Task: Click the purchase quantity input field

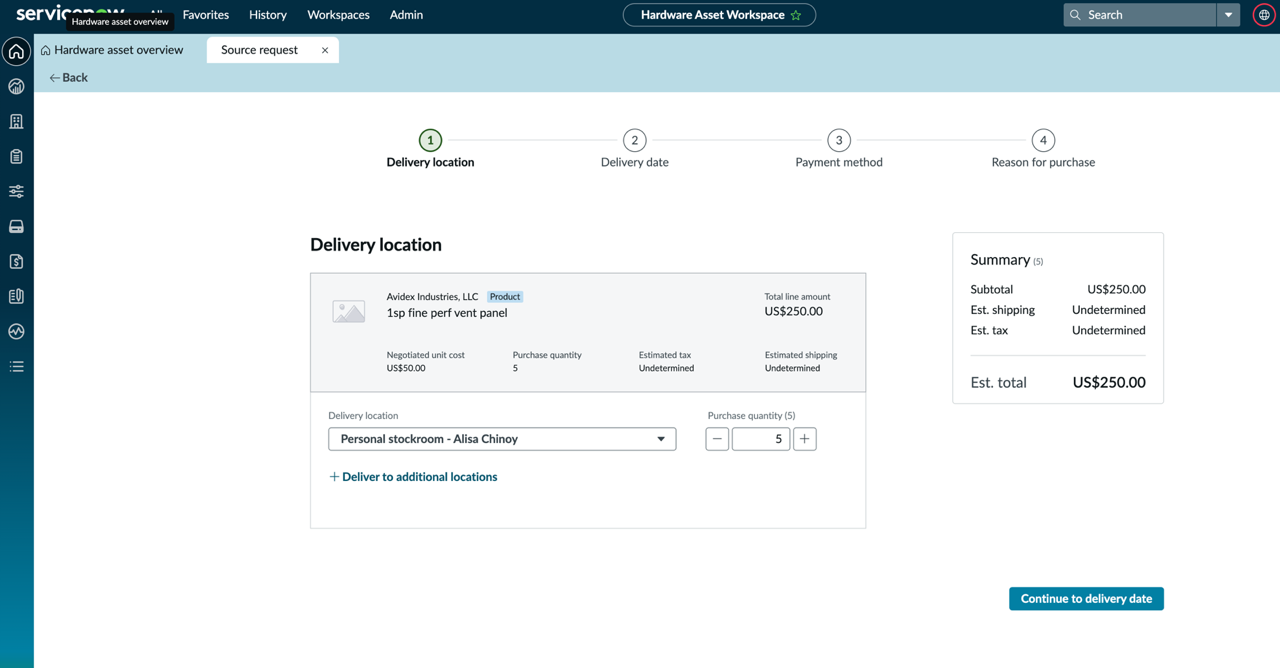Action: (761, 439)
